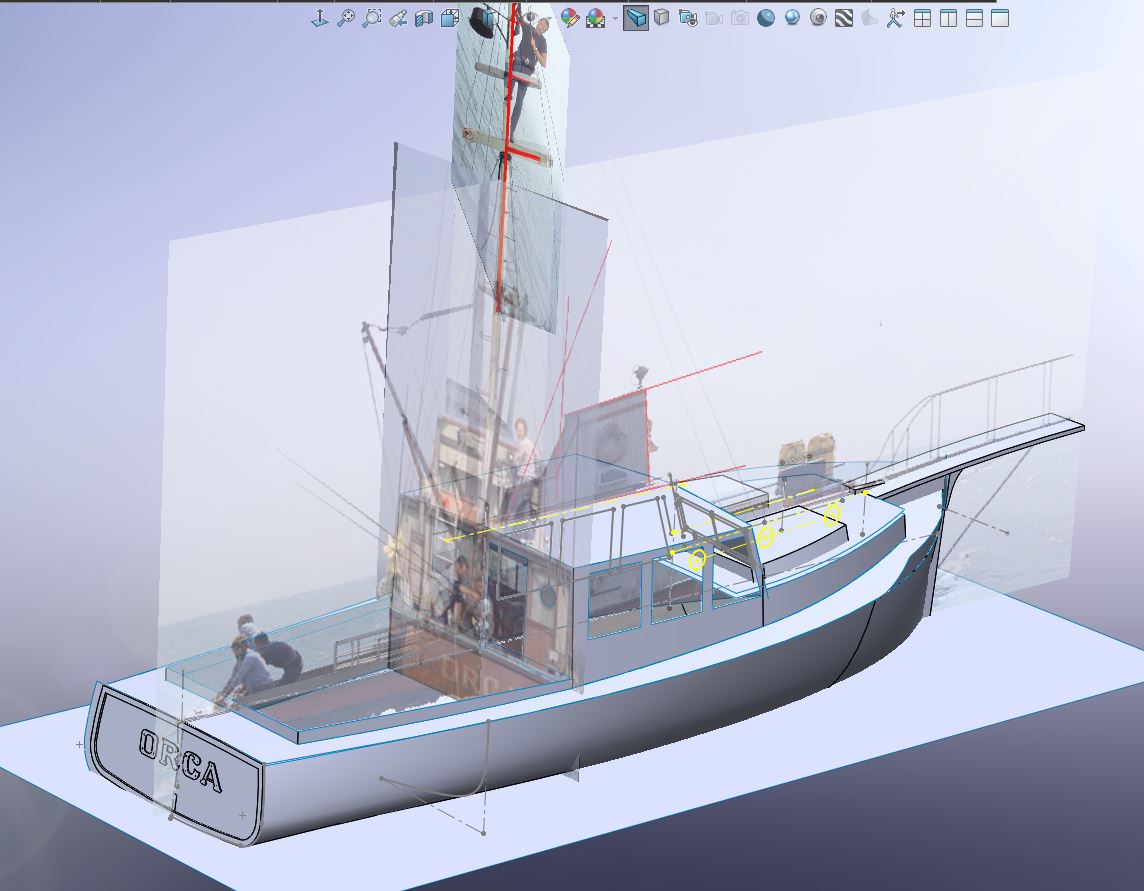The height and width of the screenshot is (891, 1144).
Task: Switch viewport to Four View layout
Action: coord(922,18)
